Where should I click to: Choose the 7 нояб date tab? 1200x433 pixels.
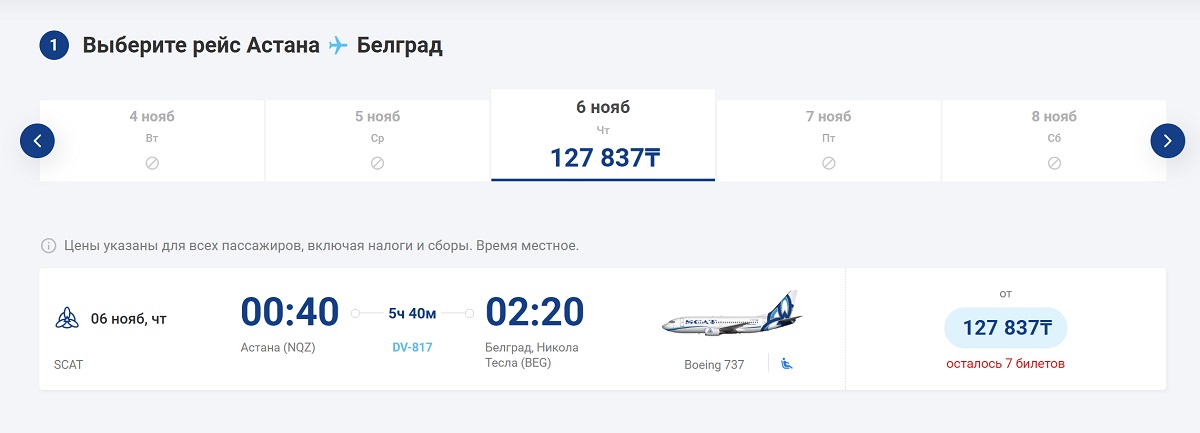click(828, 138)
